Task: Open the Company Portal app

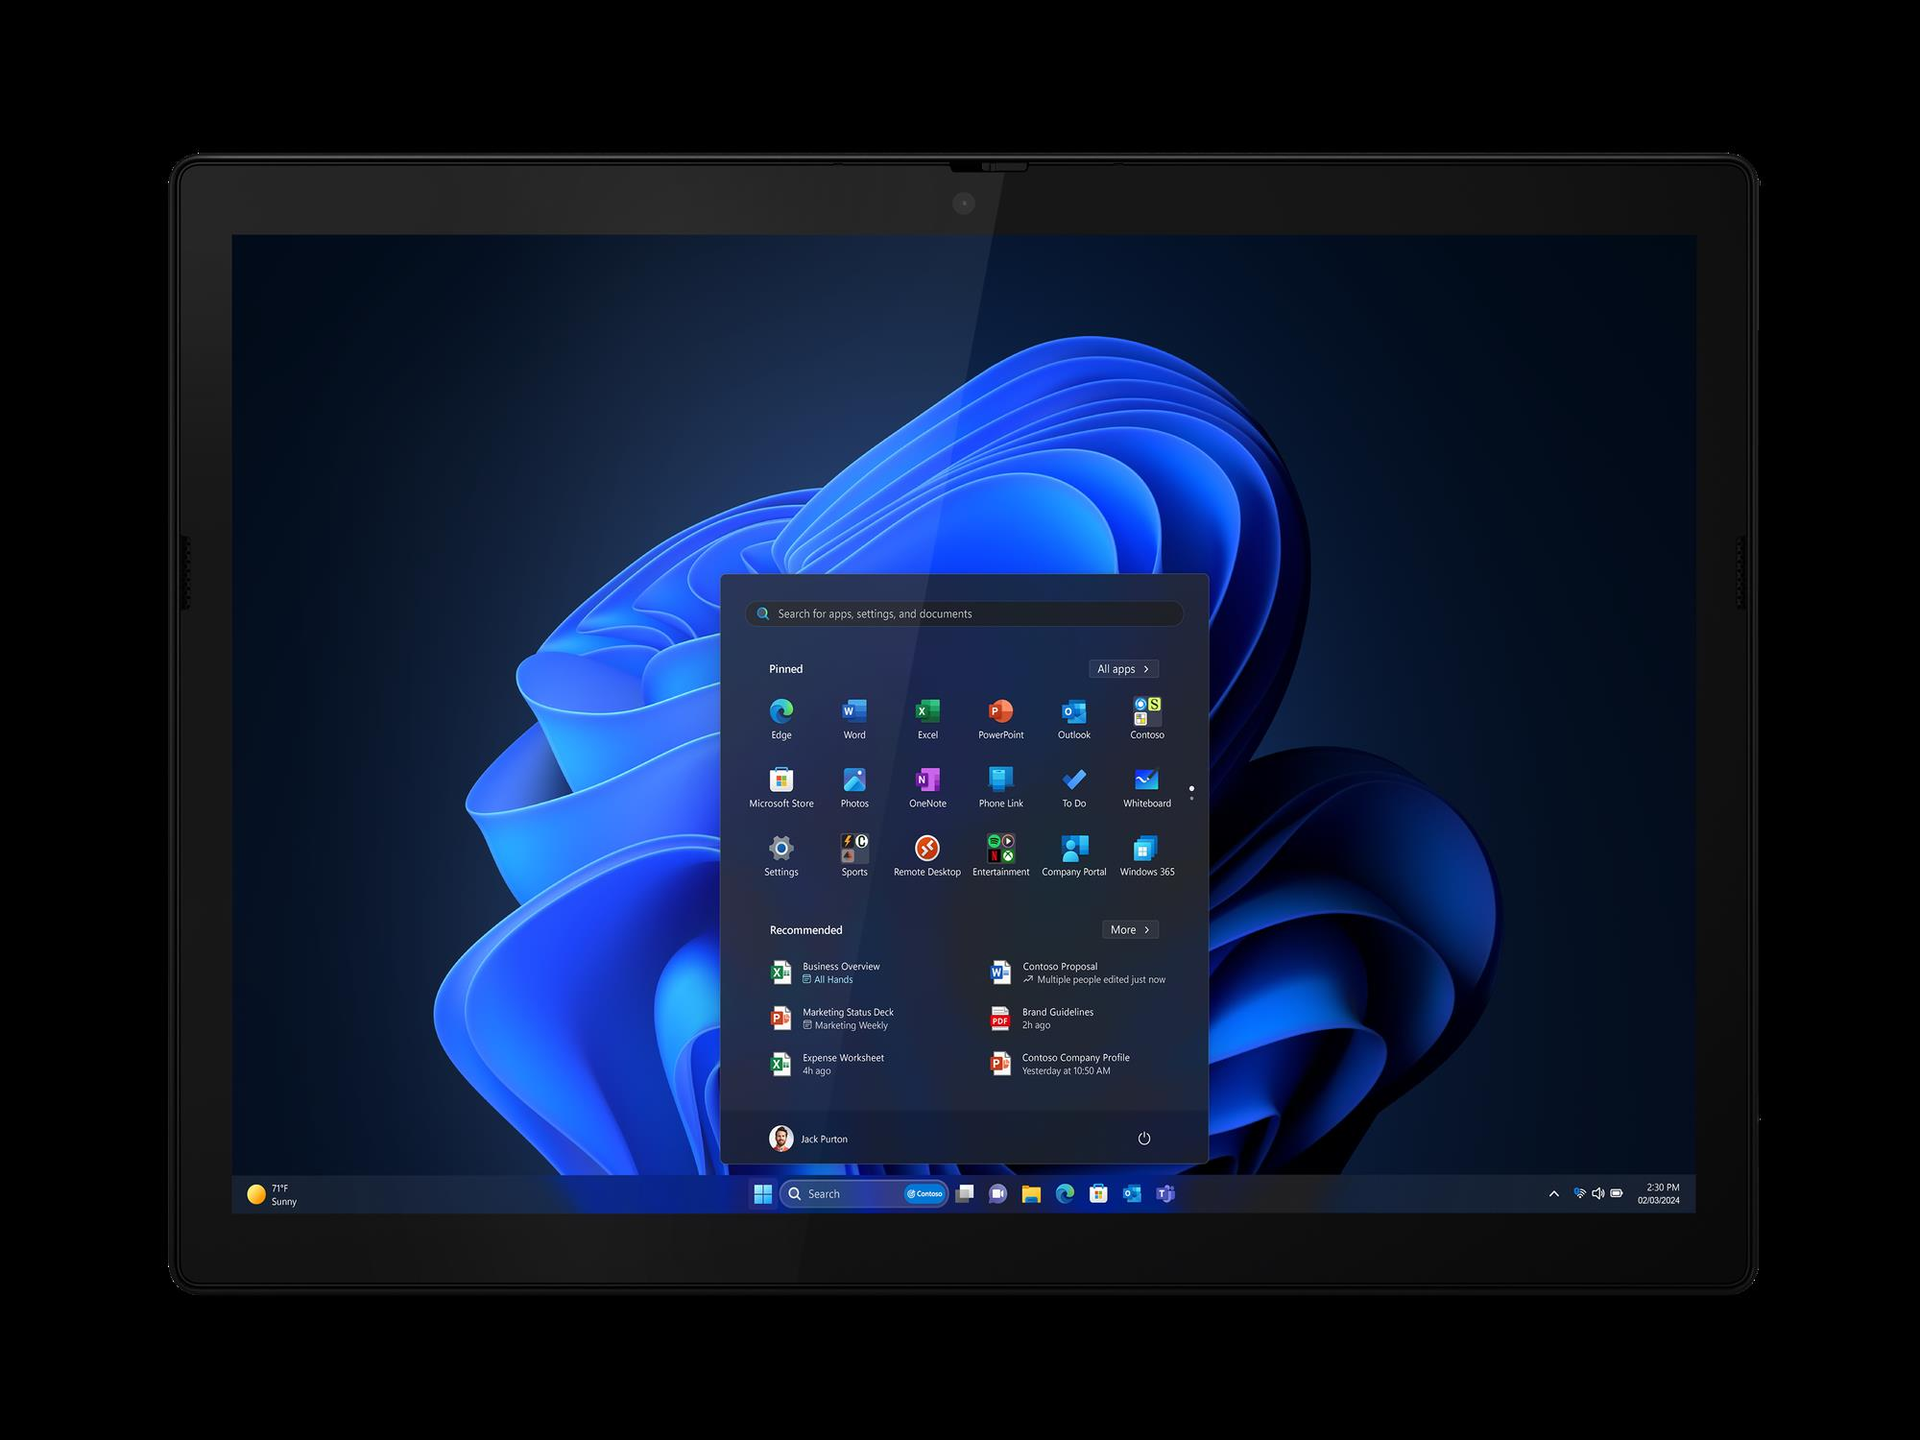Action: (1074, 850)
